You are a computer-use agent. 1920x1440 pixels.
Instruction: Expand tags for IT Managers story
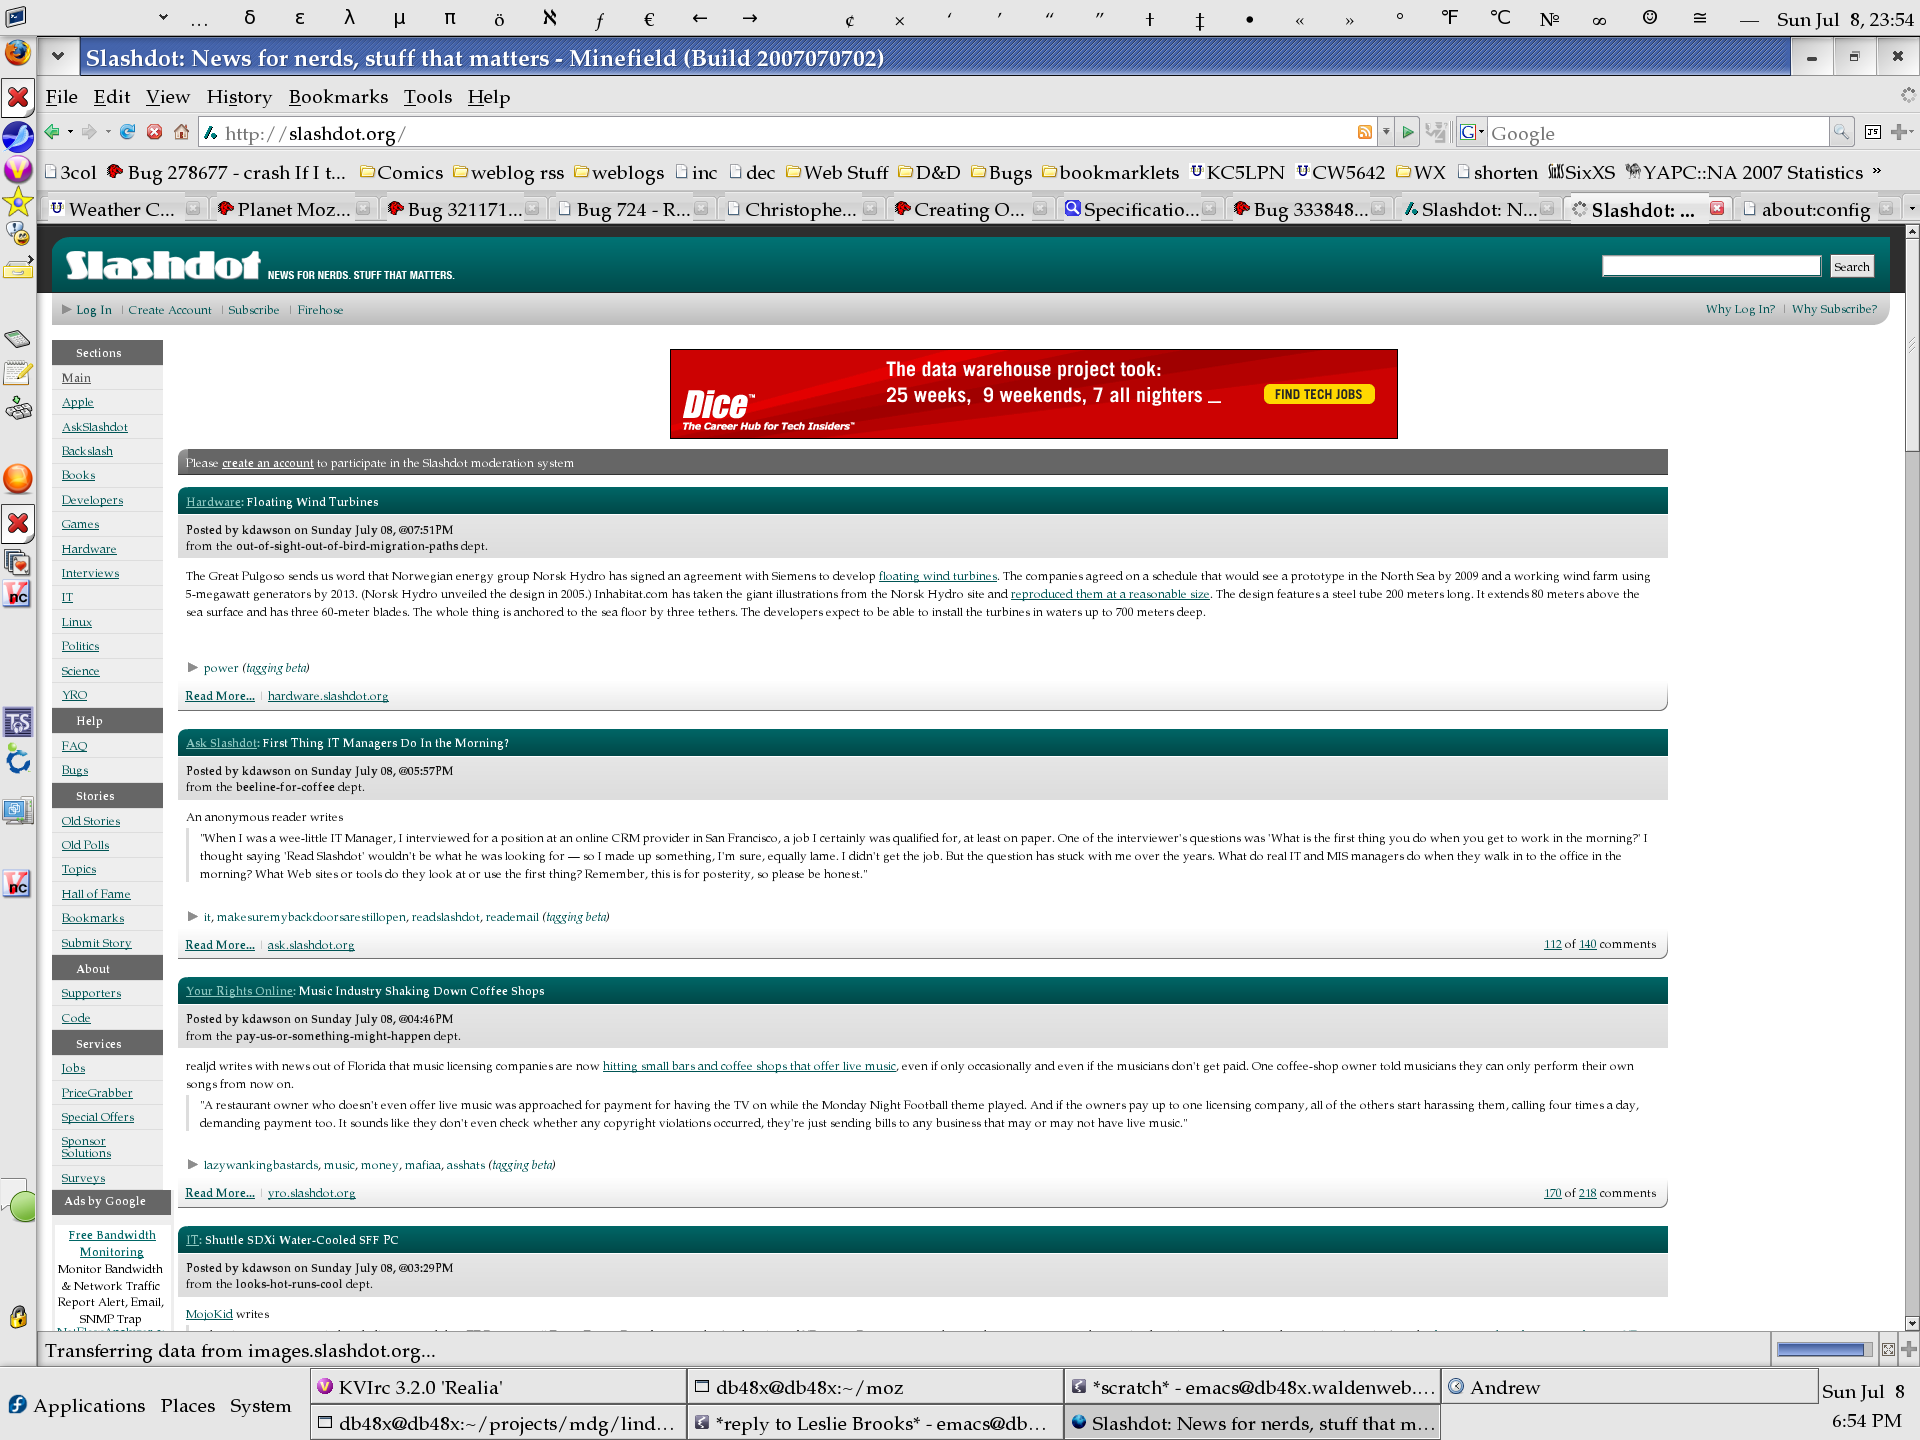(193, 916)
